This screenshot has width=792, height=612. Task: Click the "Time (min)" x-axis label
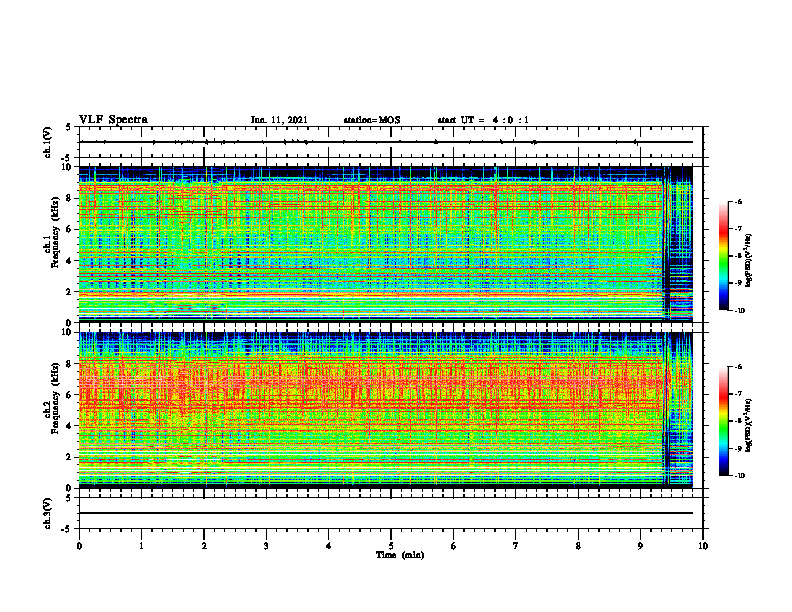400,555
